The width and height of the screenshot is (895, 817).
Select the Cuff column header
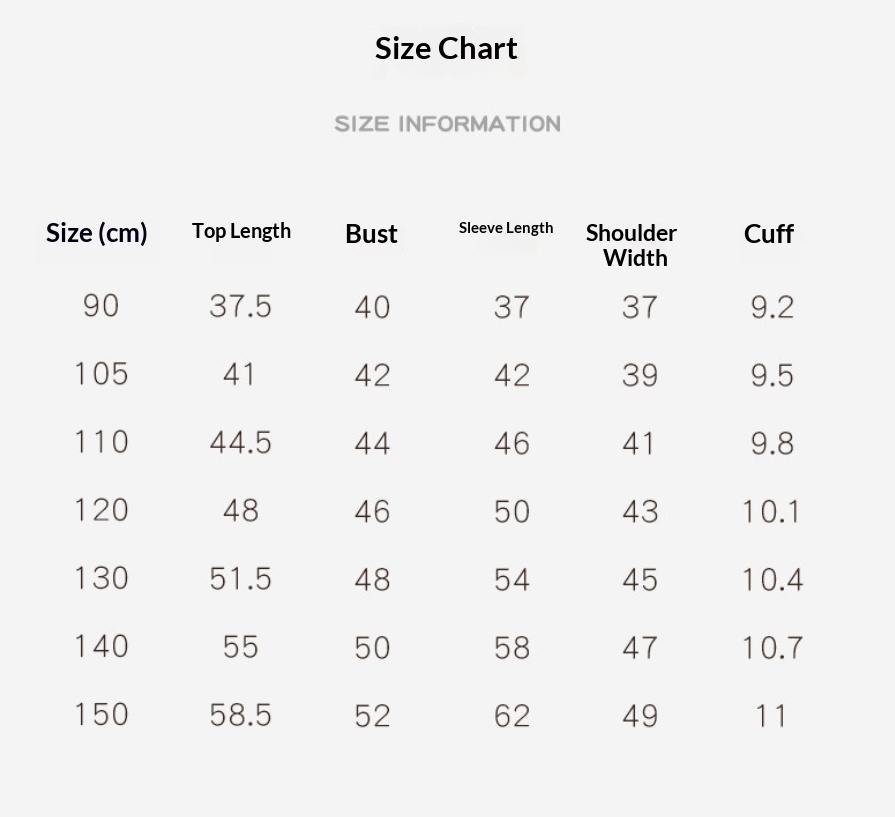tap(768, 234)
